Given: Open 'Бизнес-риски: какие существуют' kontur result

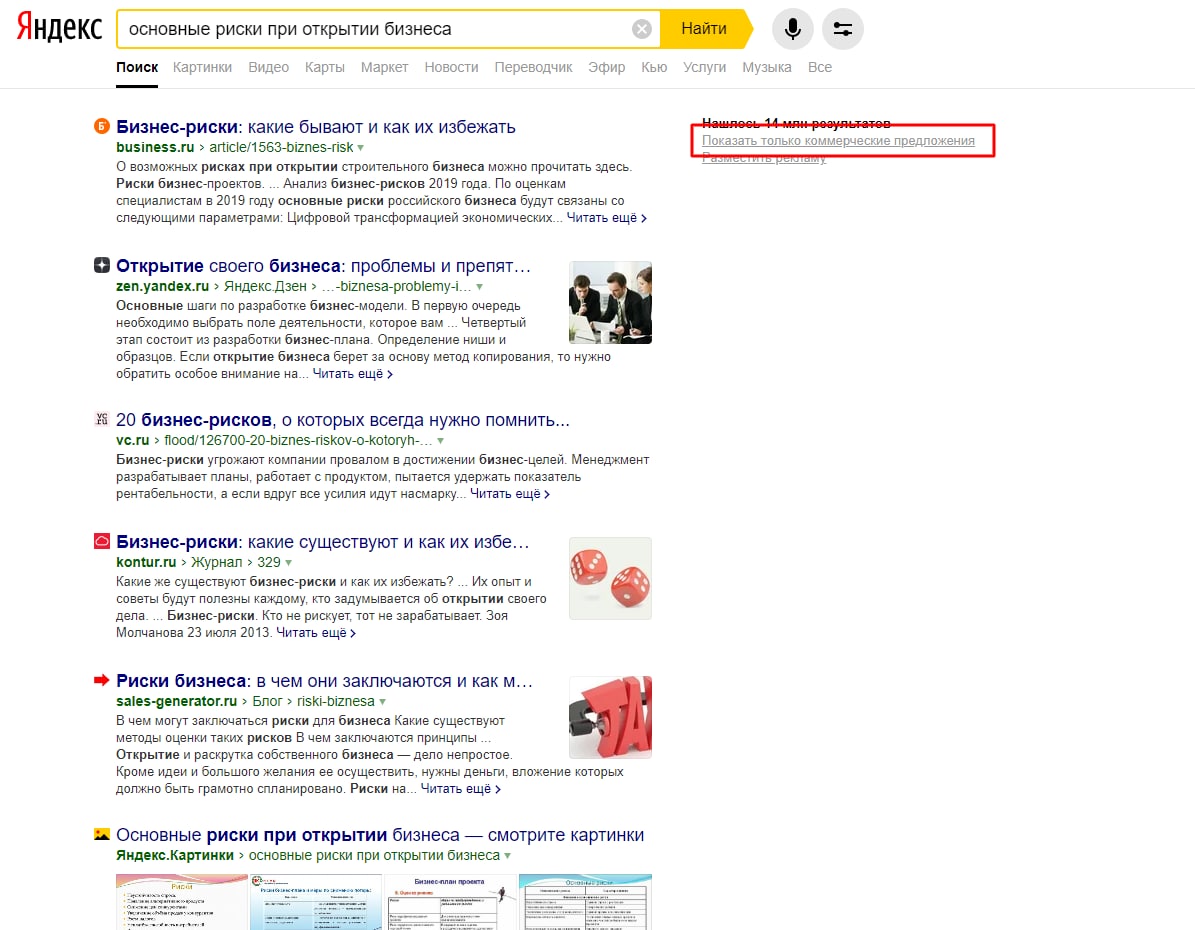Looking at the screenshot, I should tap(322, 541).
